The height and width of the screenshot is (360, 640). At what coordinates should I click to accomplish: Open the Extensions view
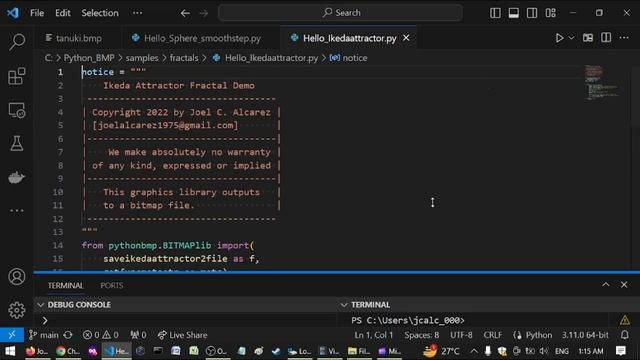click(17, 76)
